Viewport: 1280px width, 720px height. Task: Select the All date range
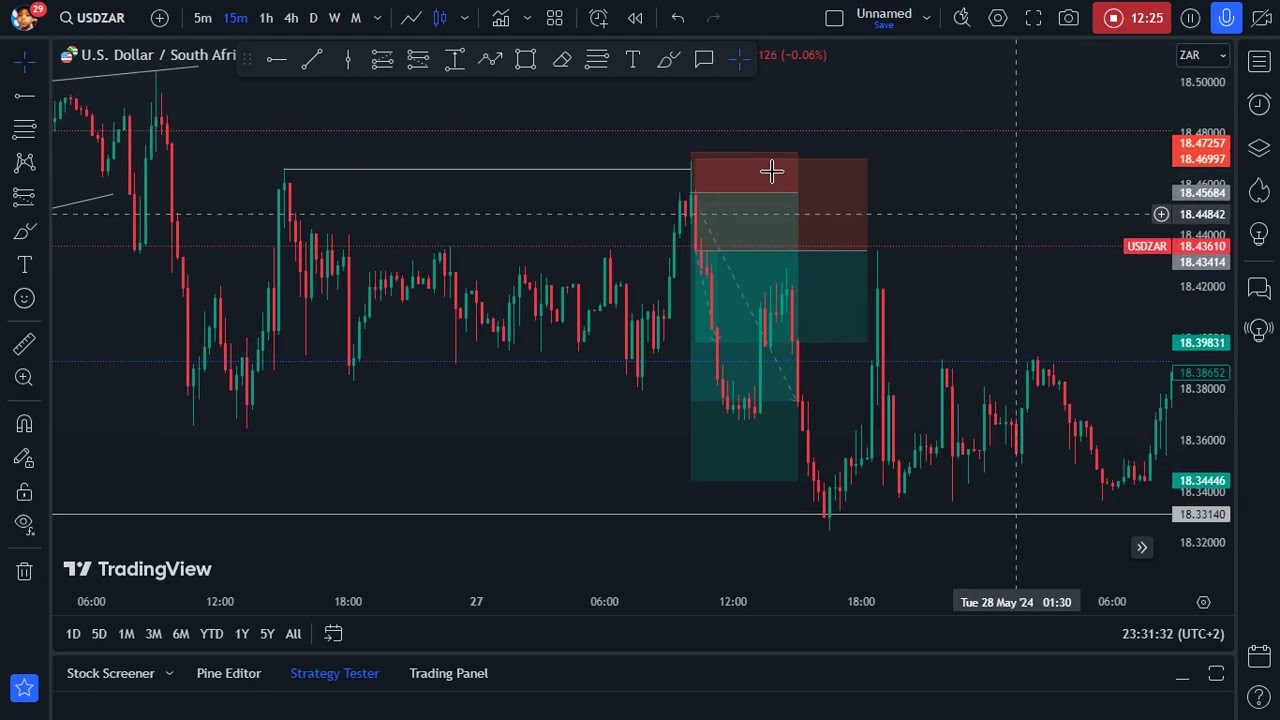point(293,634)
